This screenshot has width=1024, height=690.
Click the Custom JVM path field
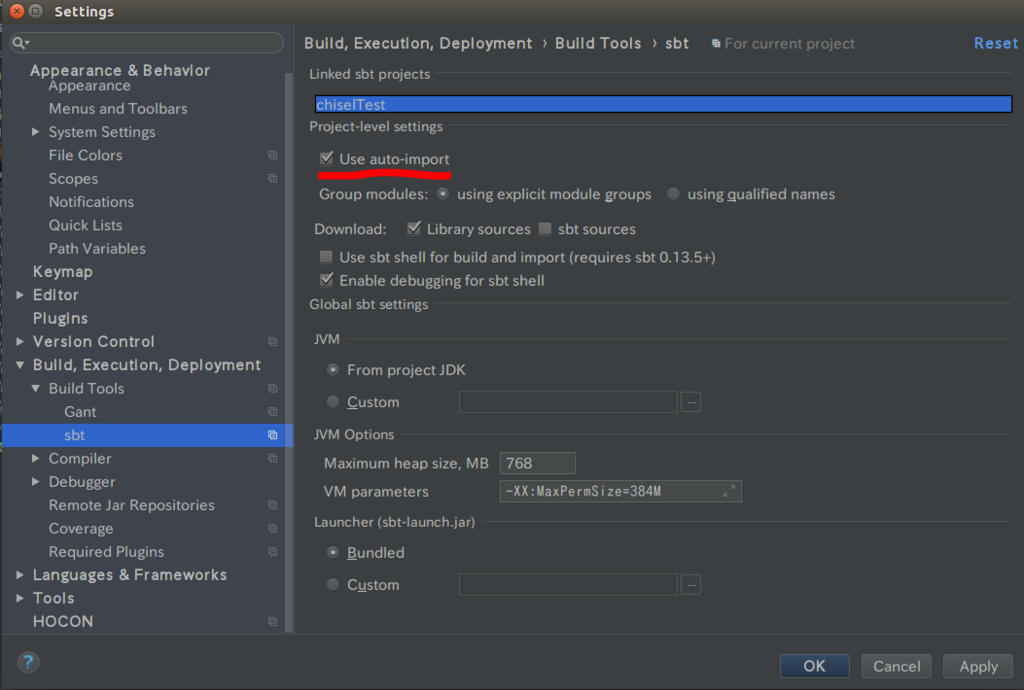[568, 402]
